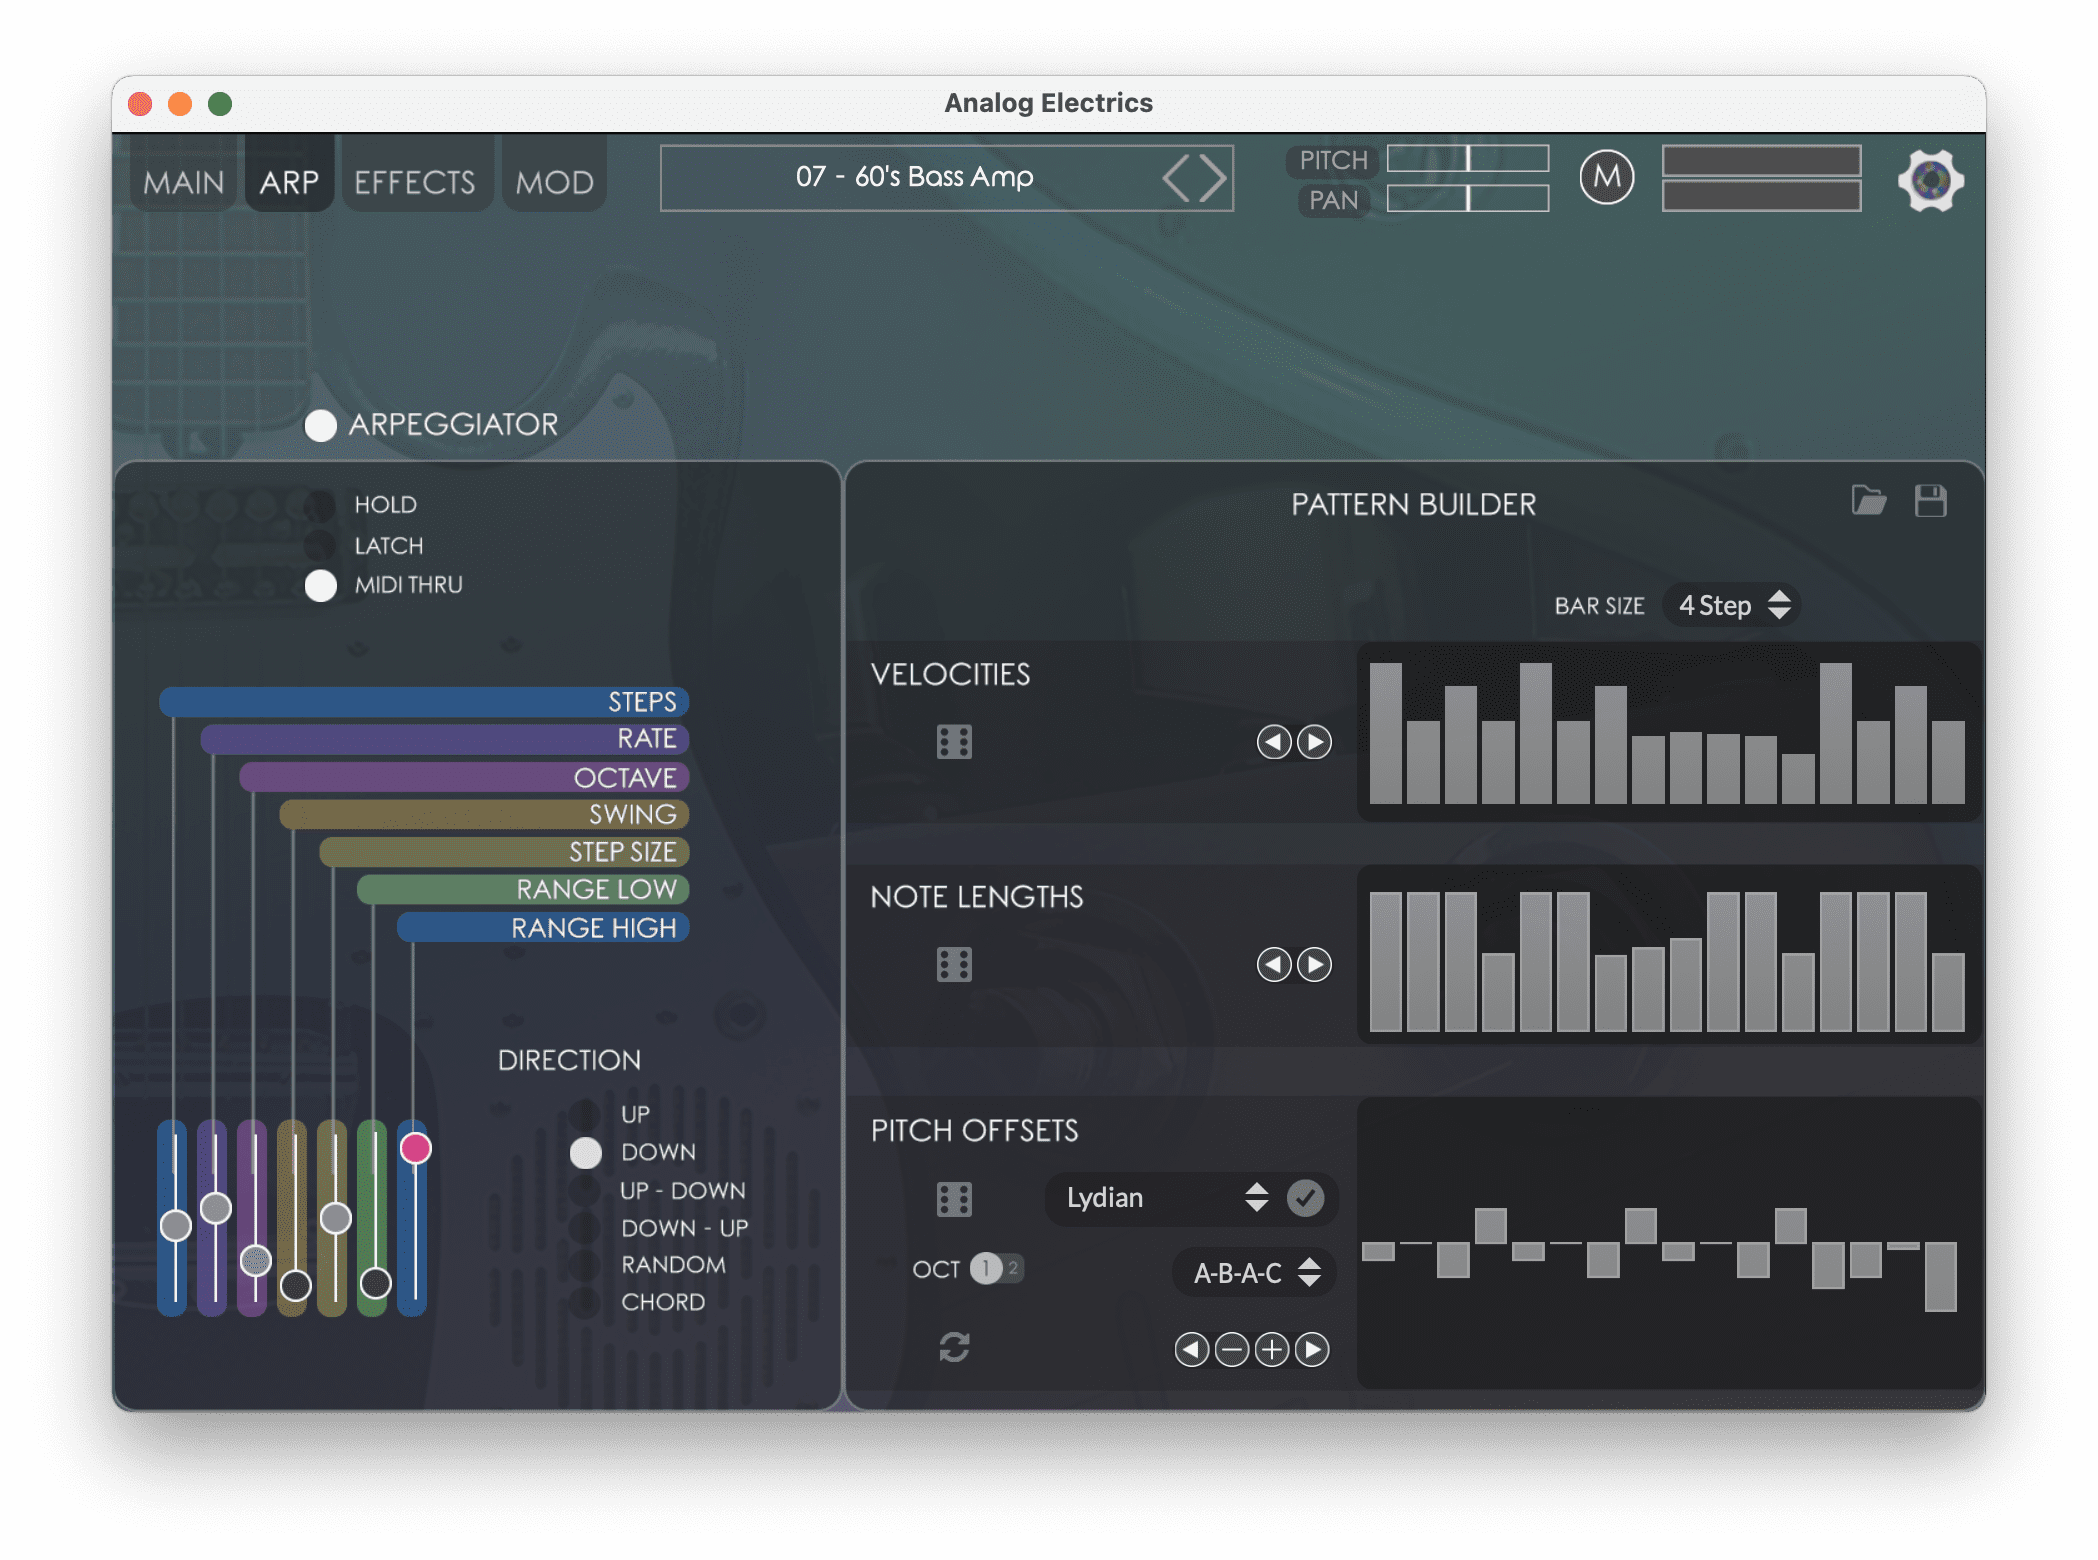
Task: Enable the HOLD option
Action: tap(321, 505)
